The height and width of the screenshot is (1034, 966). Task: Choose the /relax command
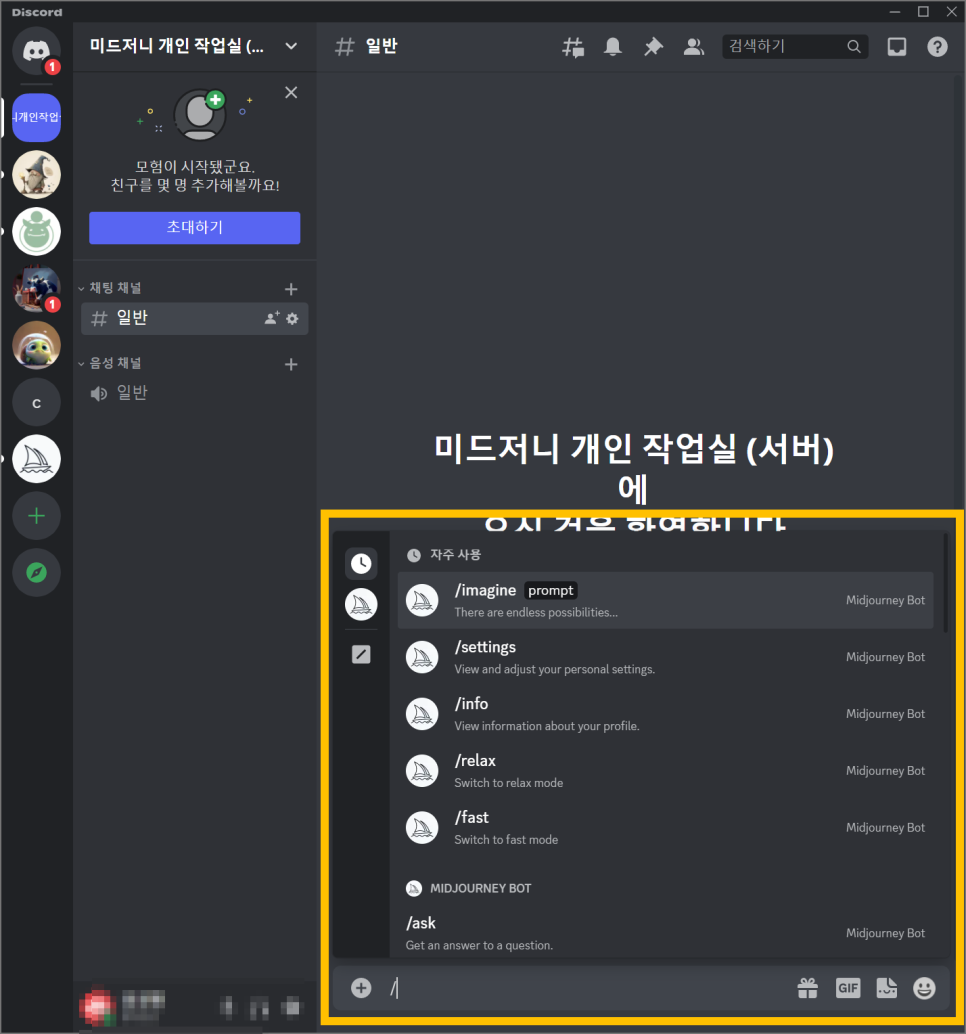pos(665,770)
